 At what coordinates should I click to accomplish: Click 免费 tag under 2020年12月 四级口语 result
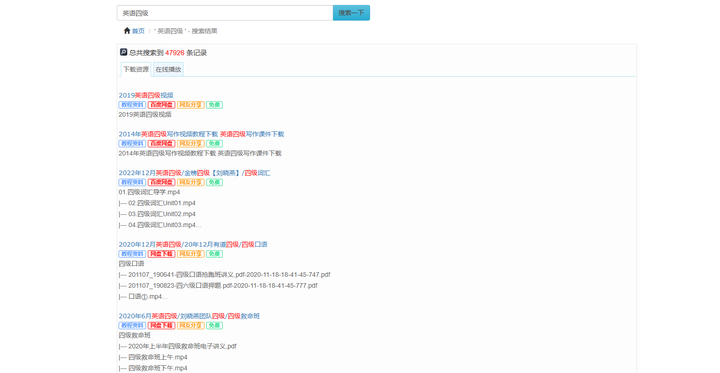(x=214, y=254)
